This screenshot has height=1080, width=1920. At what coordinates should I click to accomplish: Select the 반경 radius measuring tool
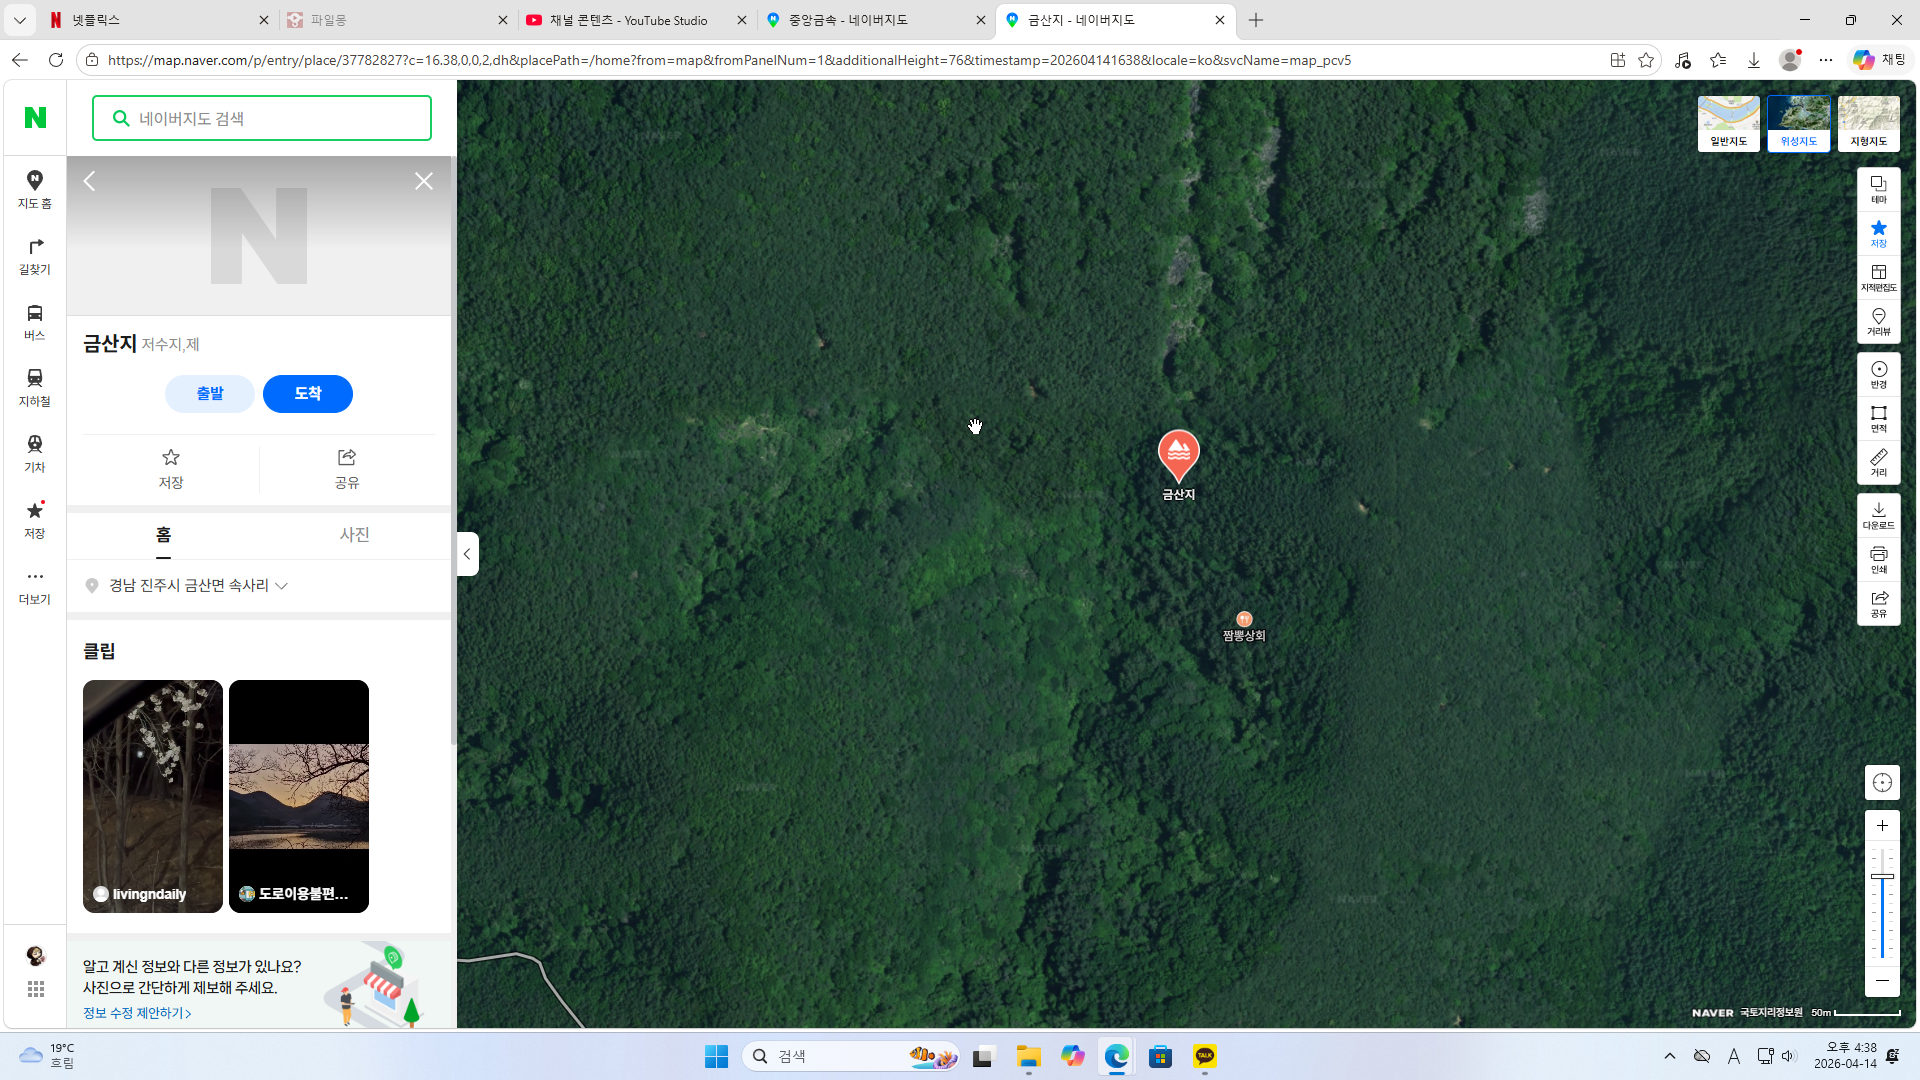1879,374
